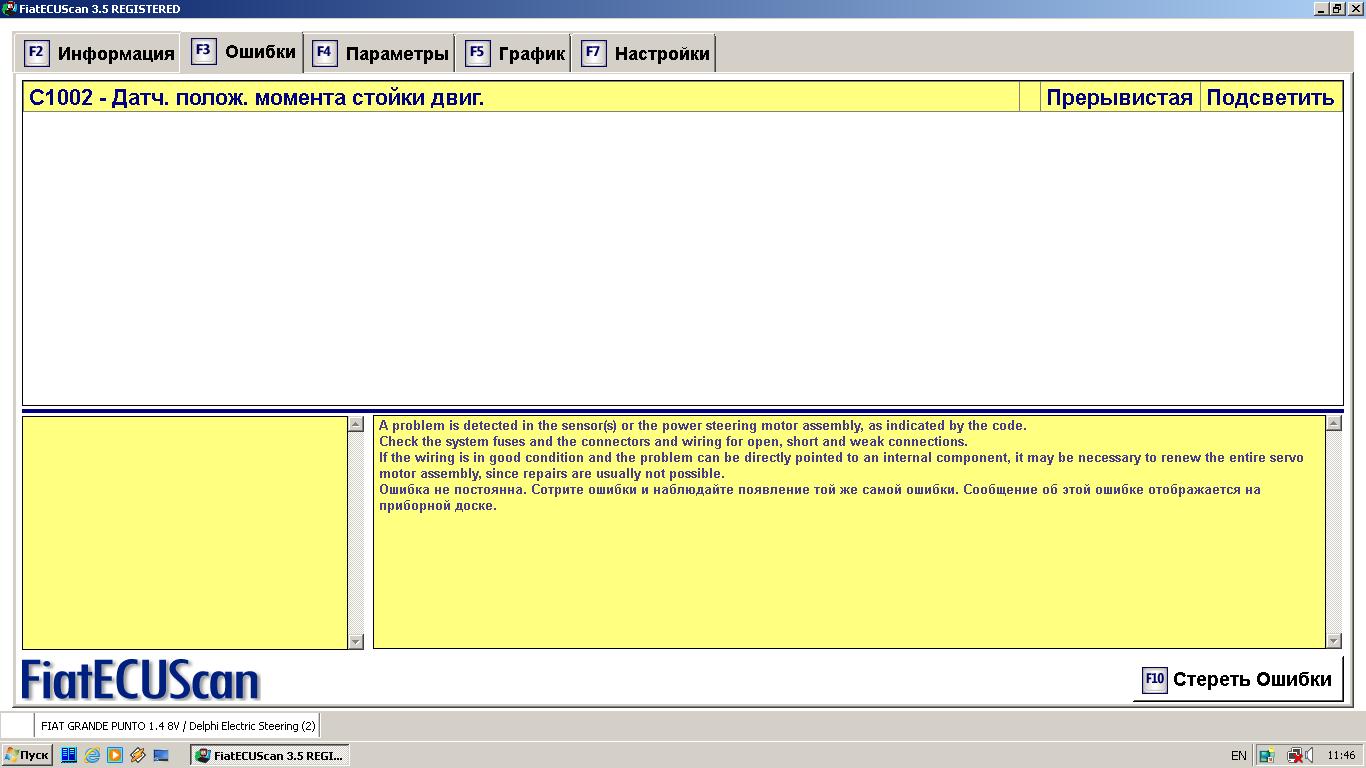Open the Пуск start menu

tap(27, 755)
